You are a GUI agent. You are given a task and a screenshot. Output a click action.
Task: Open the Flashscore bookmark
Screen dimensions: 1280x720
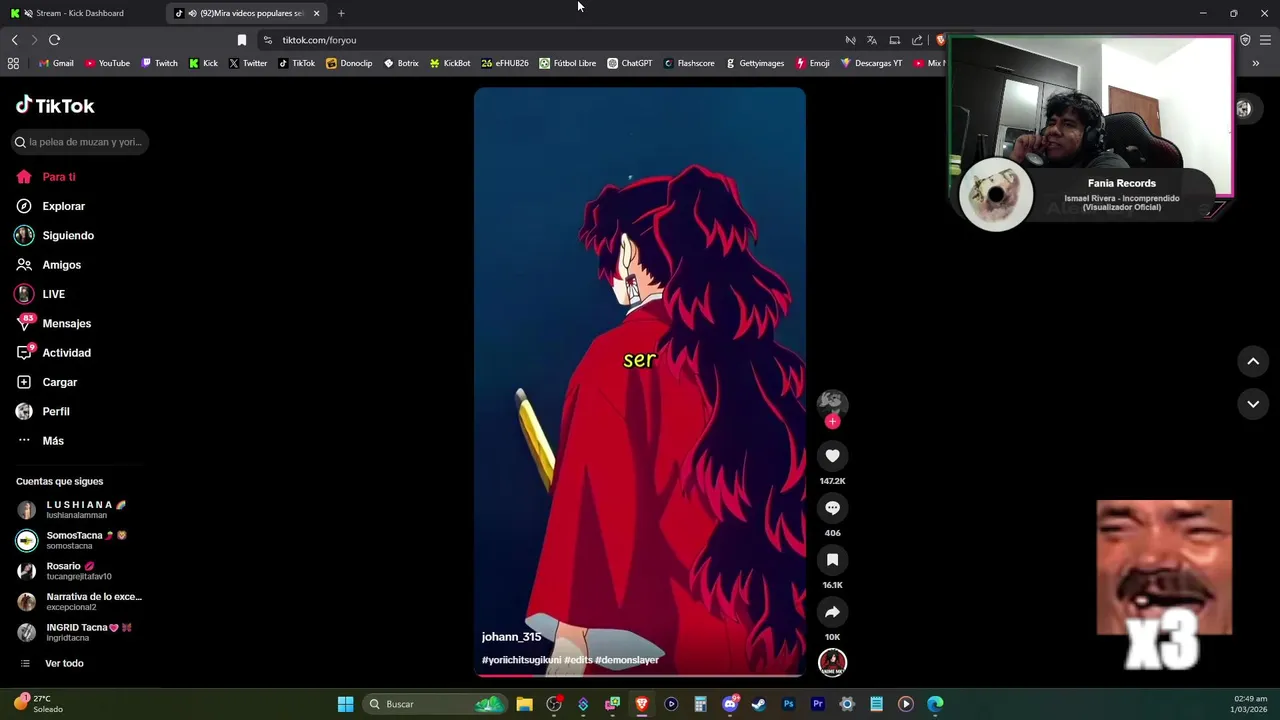(689, 63)
